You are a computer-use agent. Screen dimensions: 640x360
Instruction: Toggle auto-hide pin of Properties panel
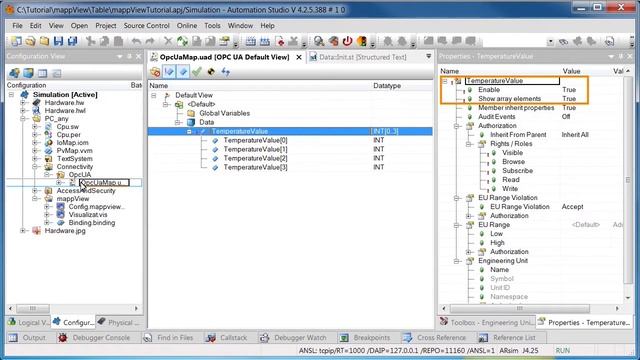tap(620, 56)
